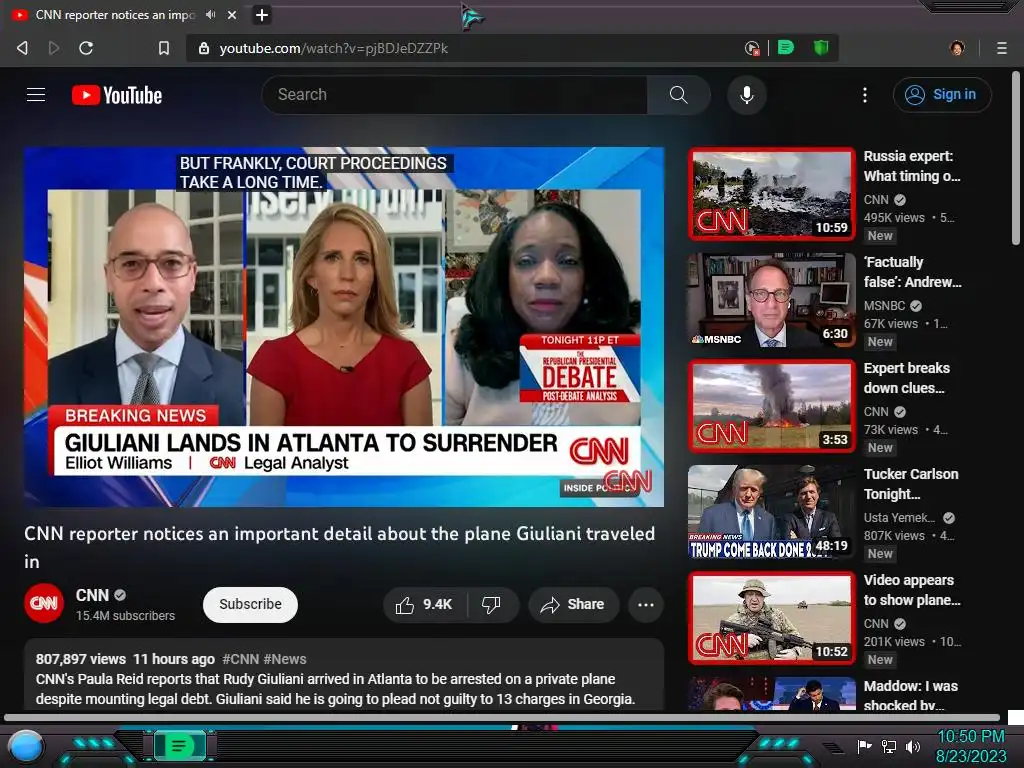
Task: Go back using the browser back arrow
Action: pos(23,48)
